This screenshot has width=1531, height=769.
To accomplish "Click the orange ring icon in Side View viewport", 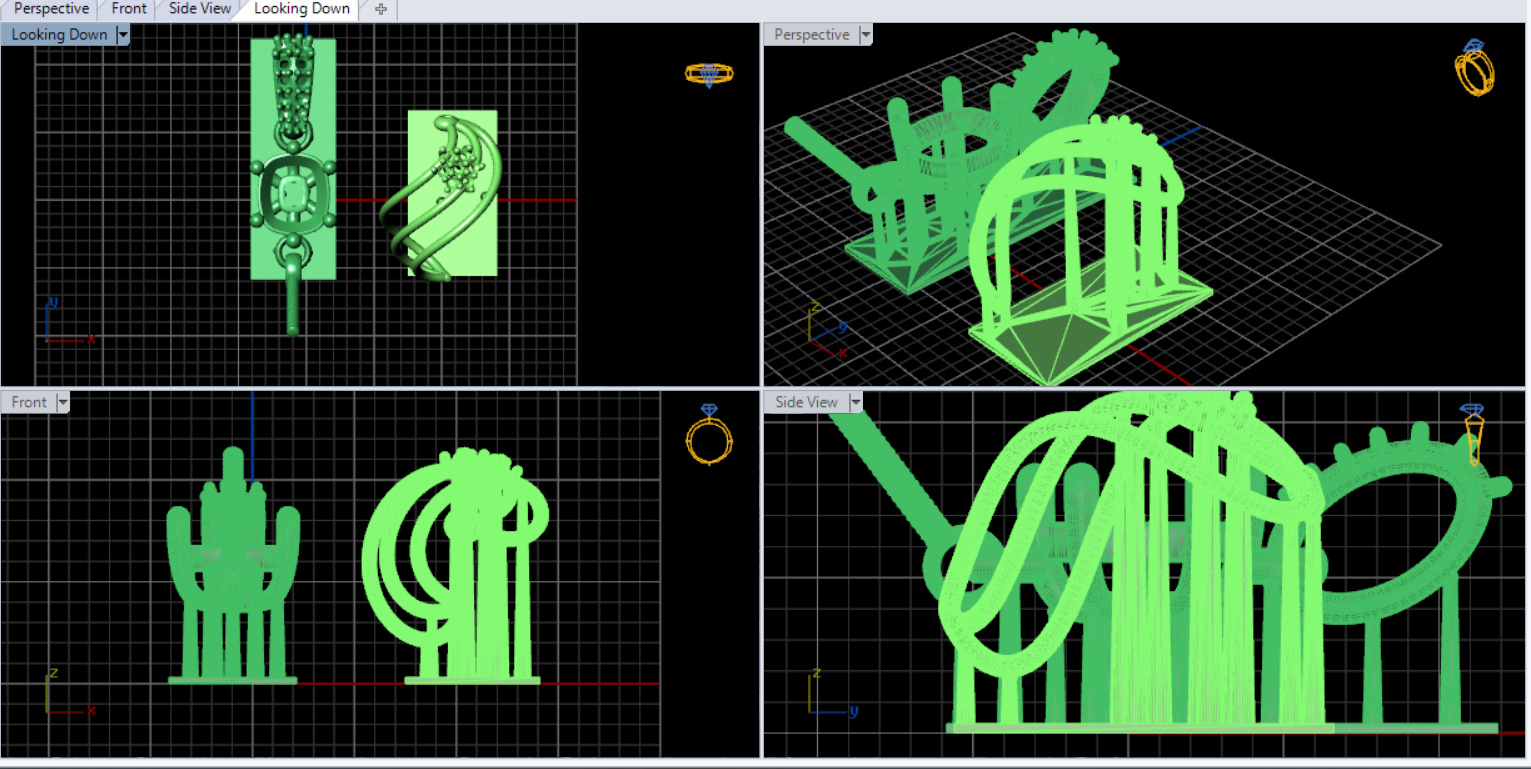I will click(1472, 434).
